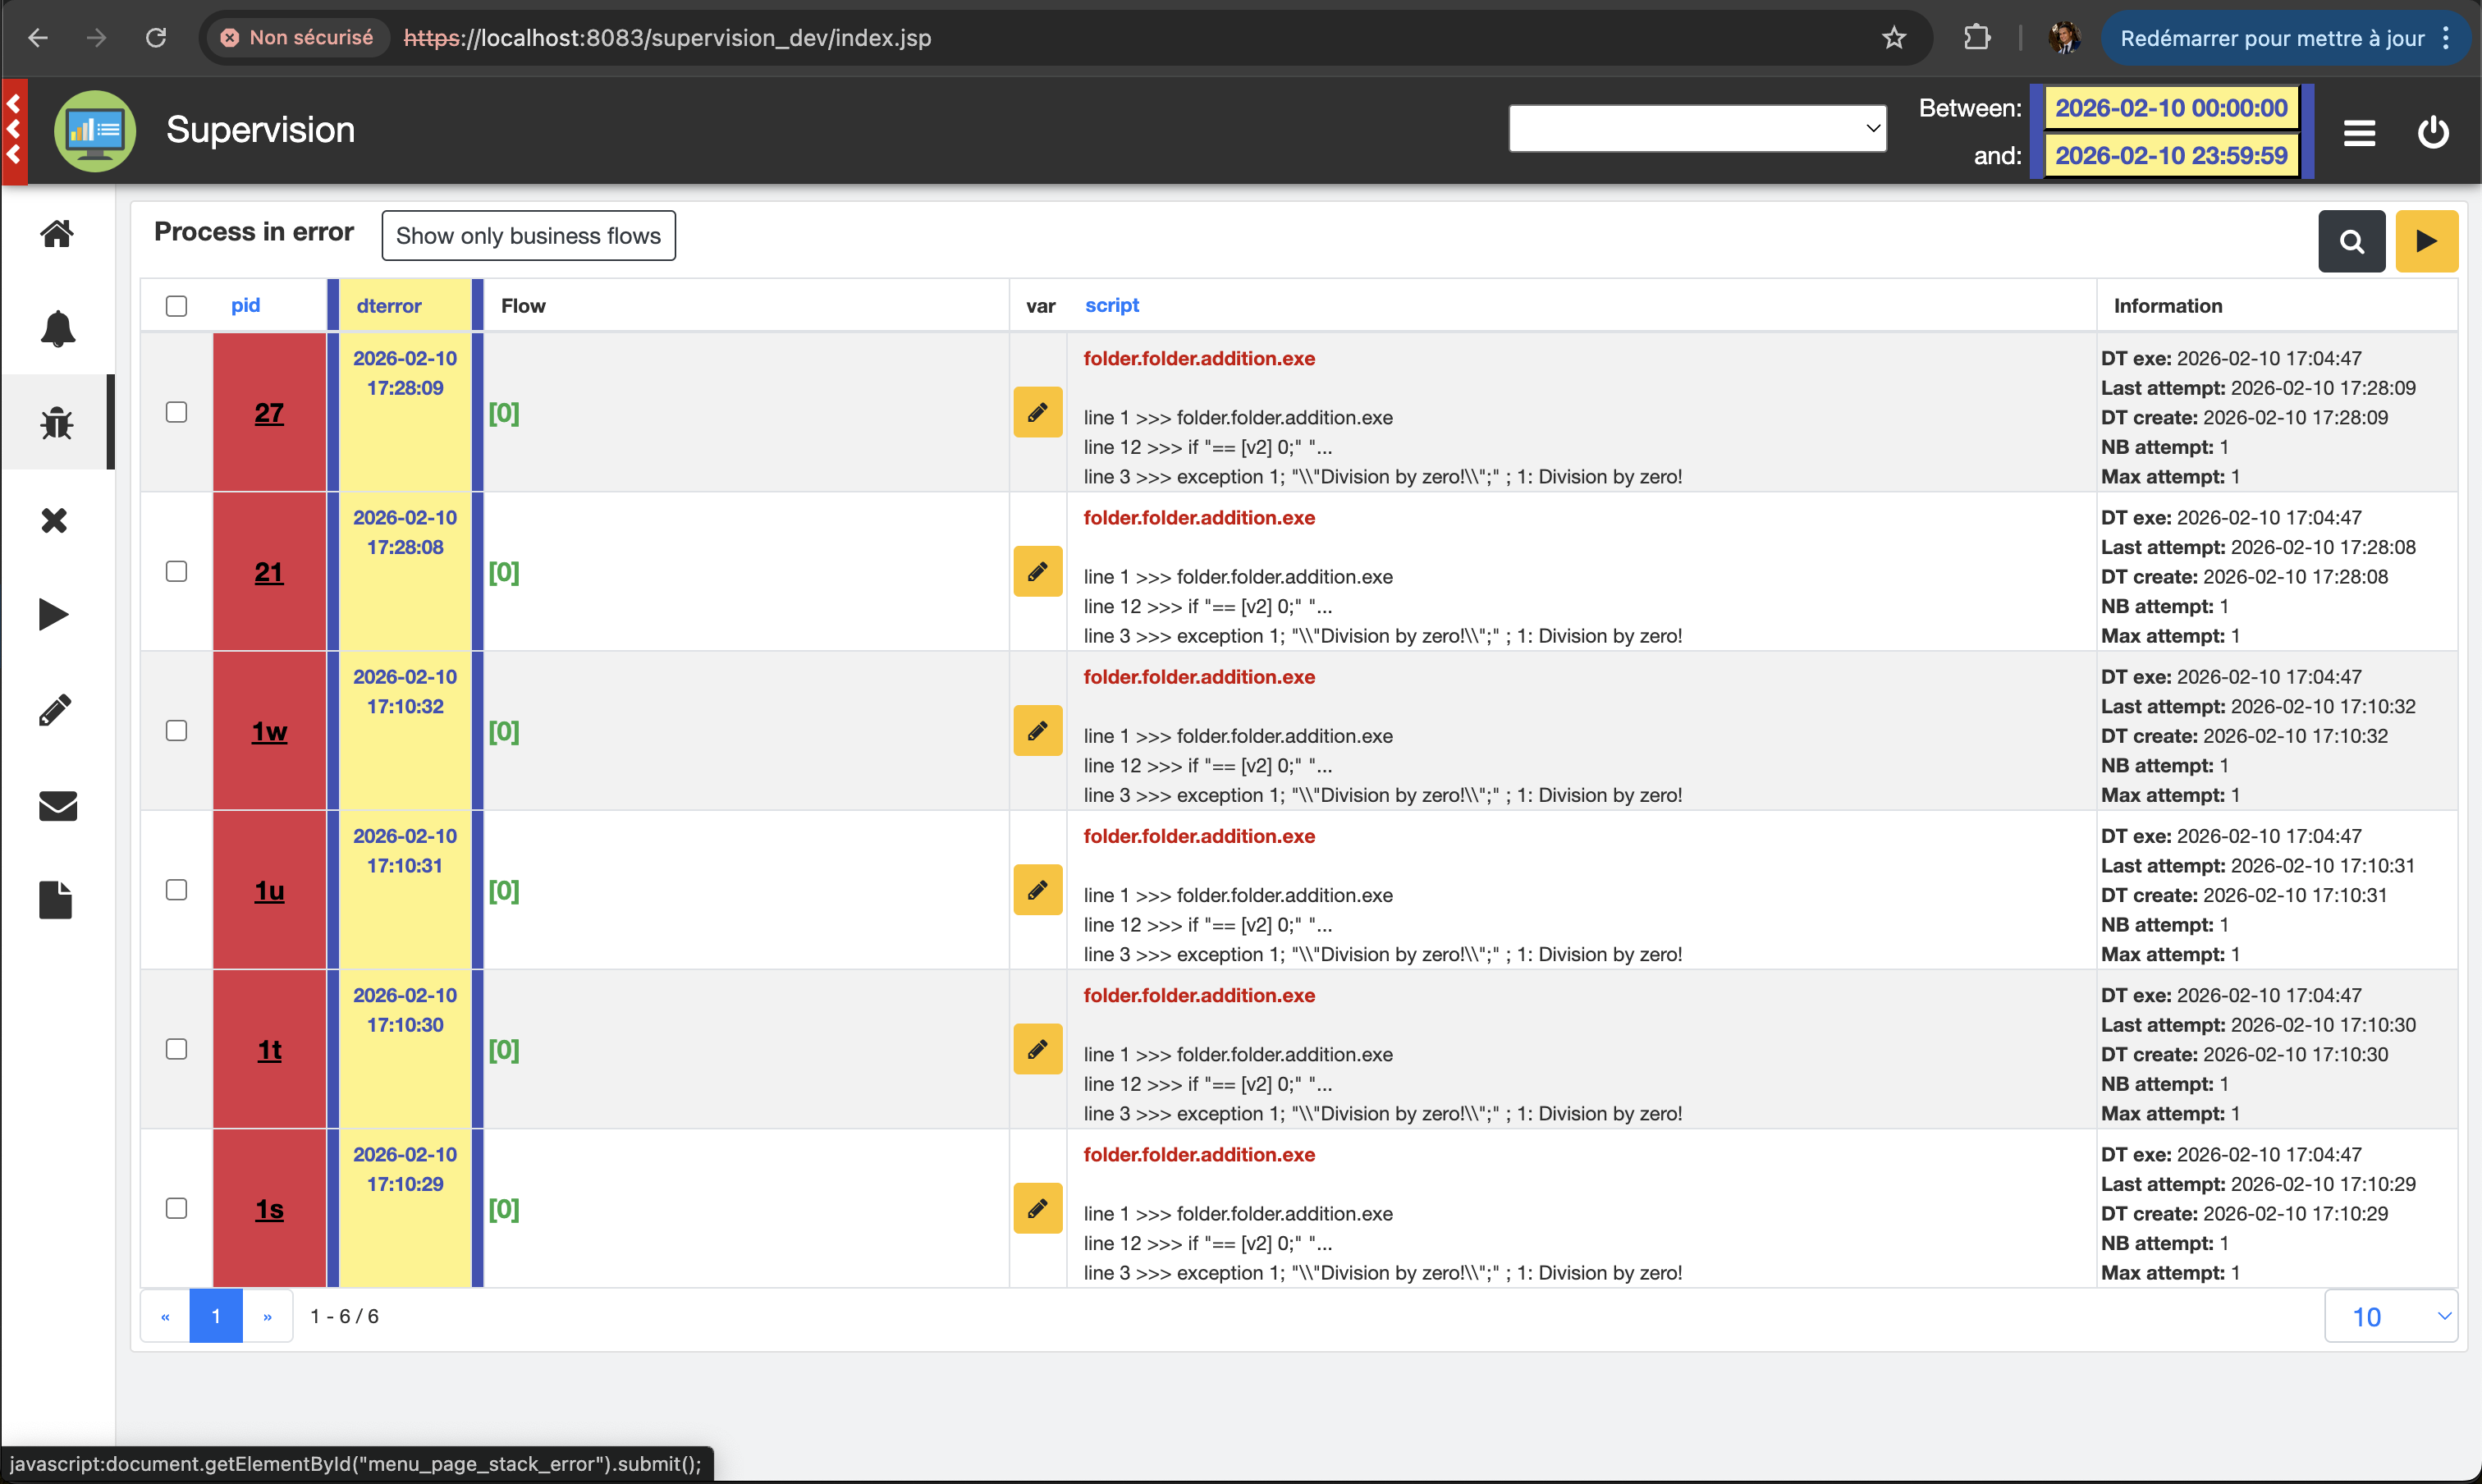
Task: Tick the checkbox for process 1u
Action: [x=177, y=890]
